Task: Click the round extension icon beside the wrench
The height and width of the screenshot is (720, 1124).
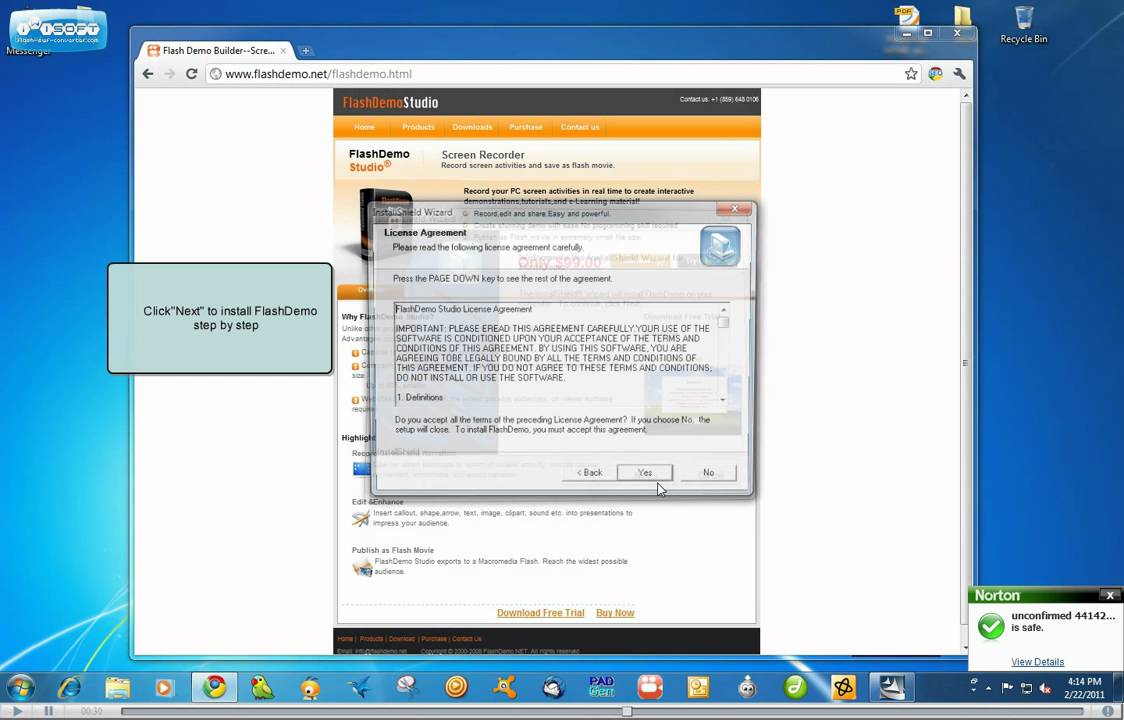Action: pyautogui.click(x=935, y=74)
